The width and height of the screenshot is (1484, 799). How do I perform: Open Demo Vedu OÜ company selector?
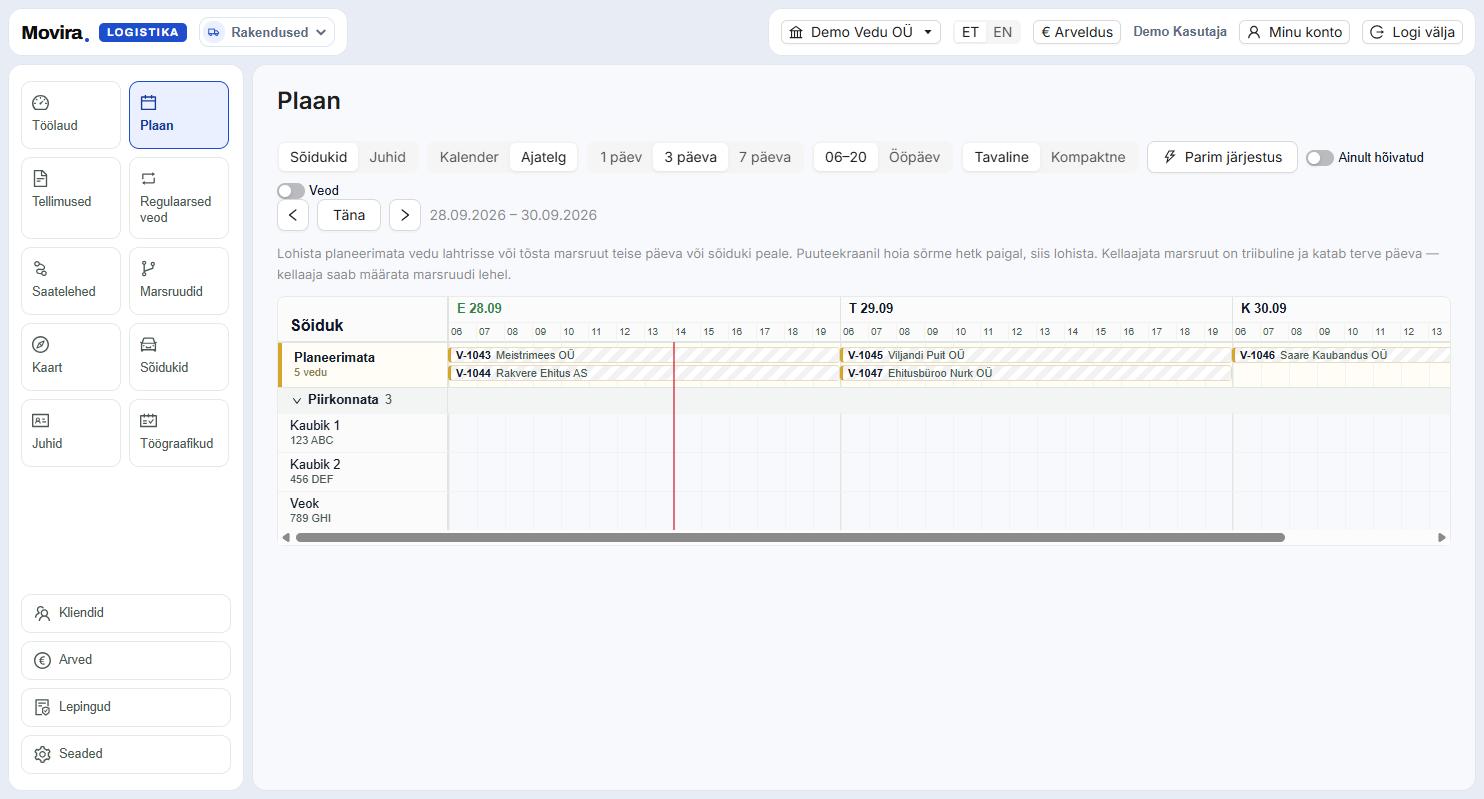coord(861,32)
